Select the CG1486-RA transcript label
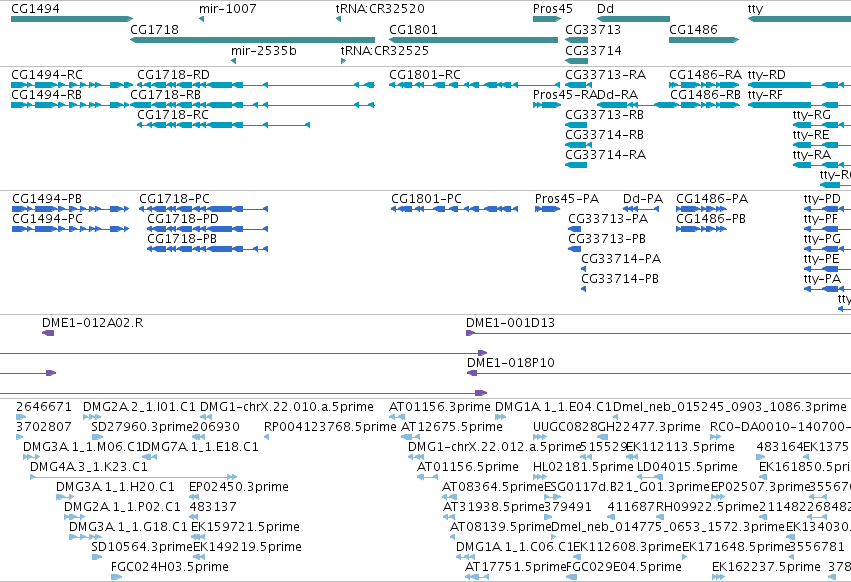 (x=705, y=74)
